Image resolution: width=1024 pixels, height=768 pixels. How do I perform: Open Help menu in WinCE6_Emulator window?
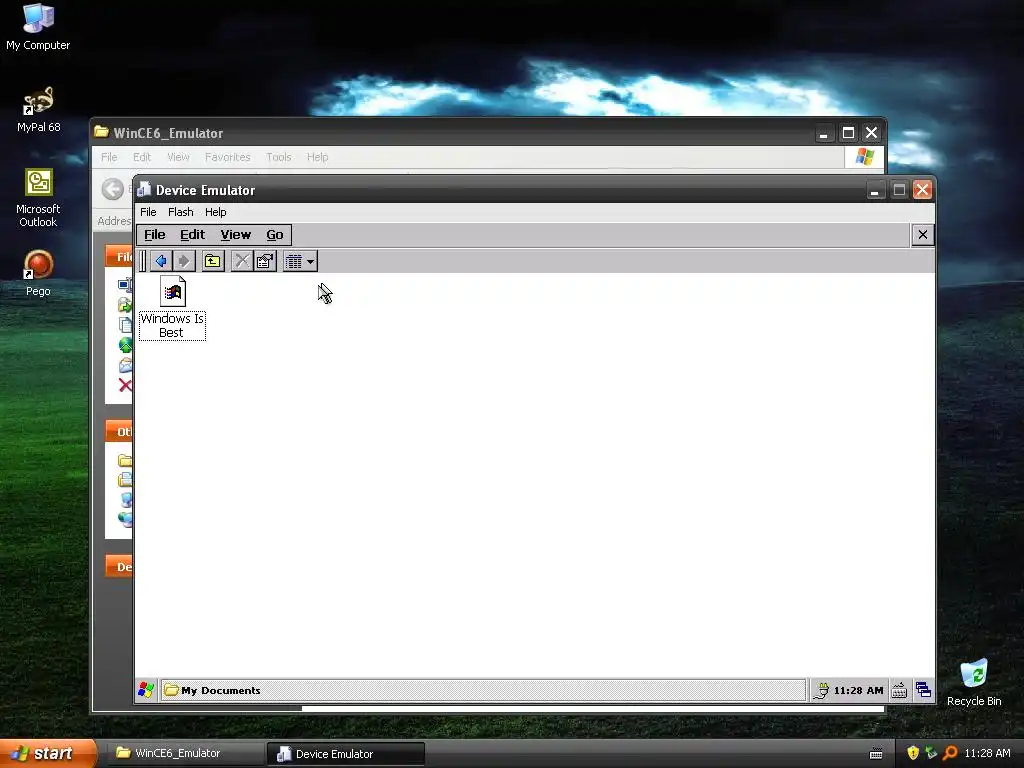point(317,157)
